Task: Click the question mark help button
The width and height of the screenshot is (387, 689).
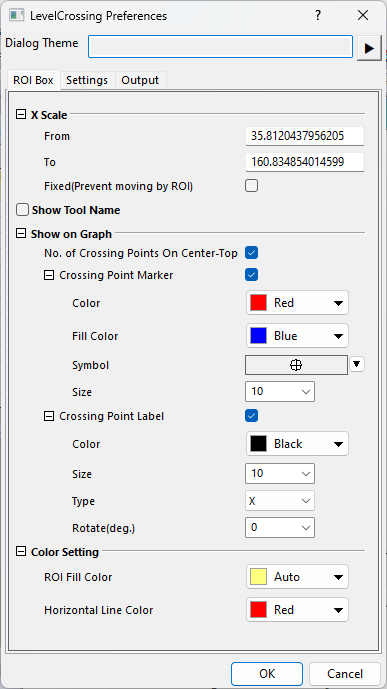Action: (x=318, y=16)
